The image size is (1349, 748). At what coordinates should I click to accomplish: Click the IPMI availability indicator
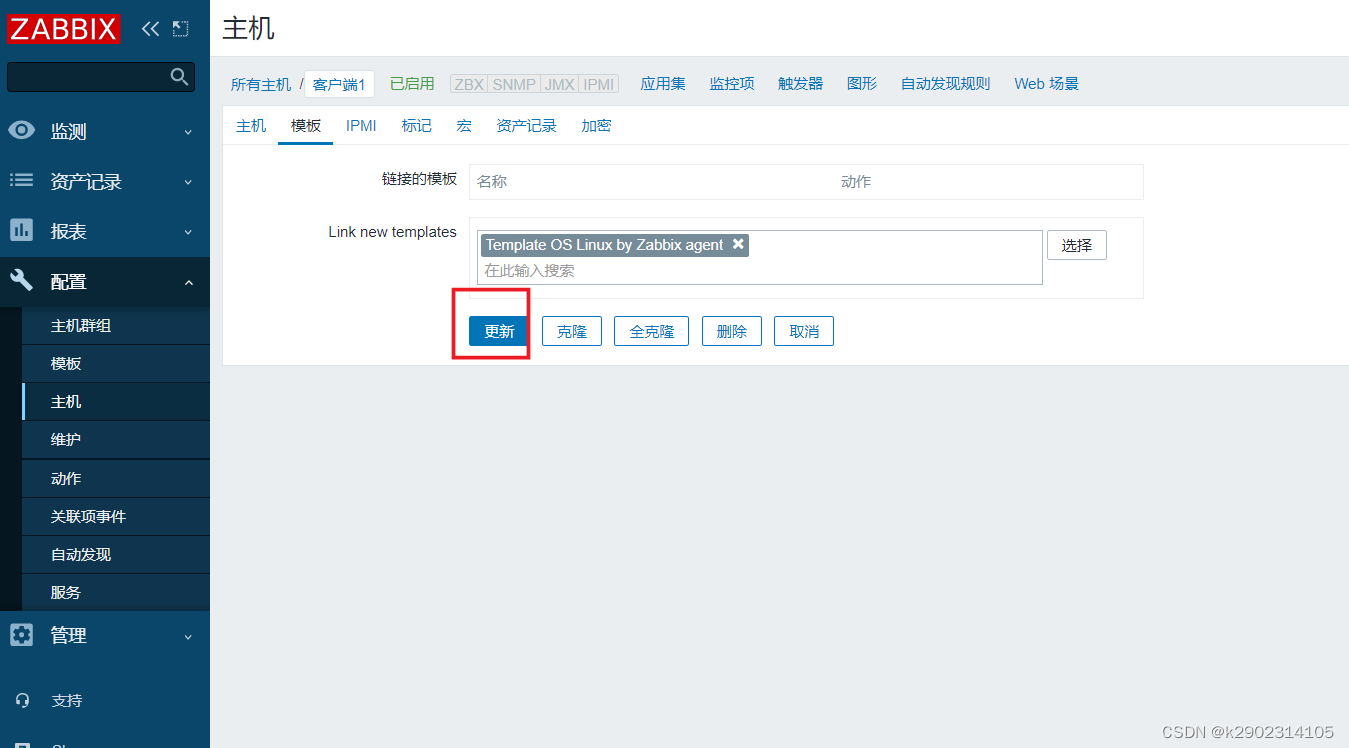599,84
